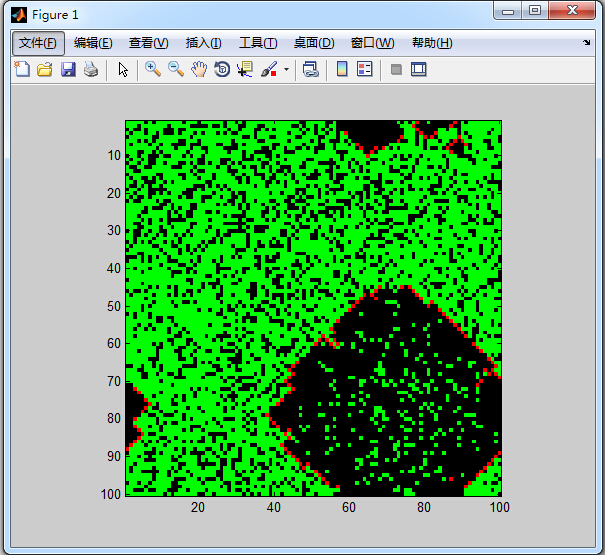Click the y-axis tick label 70

point(114,381)
